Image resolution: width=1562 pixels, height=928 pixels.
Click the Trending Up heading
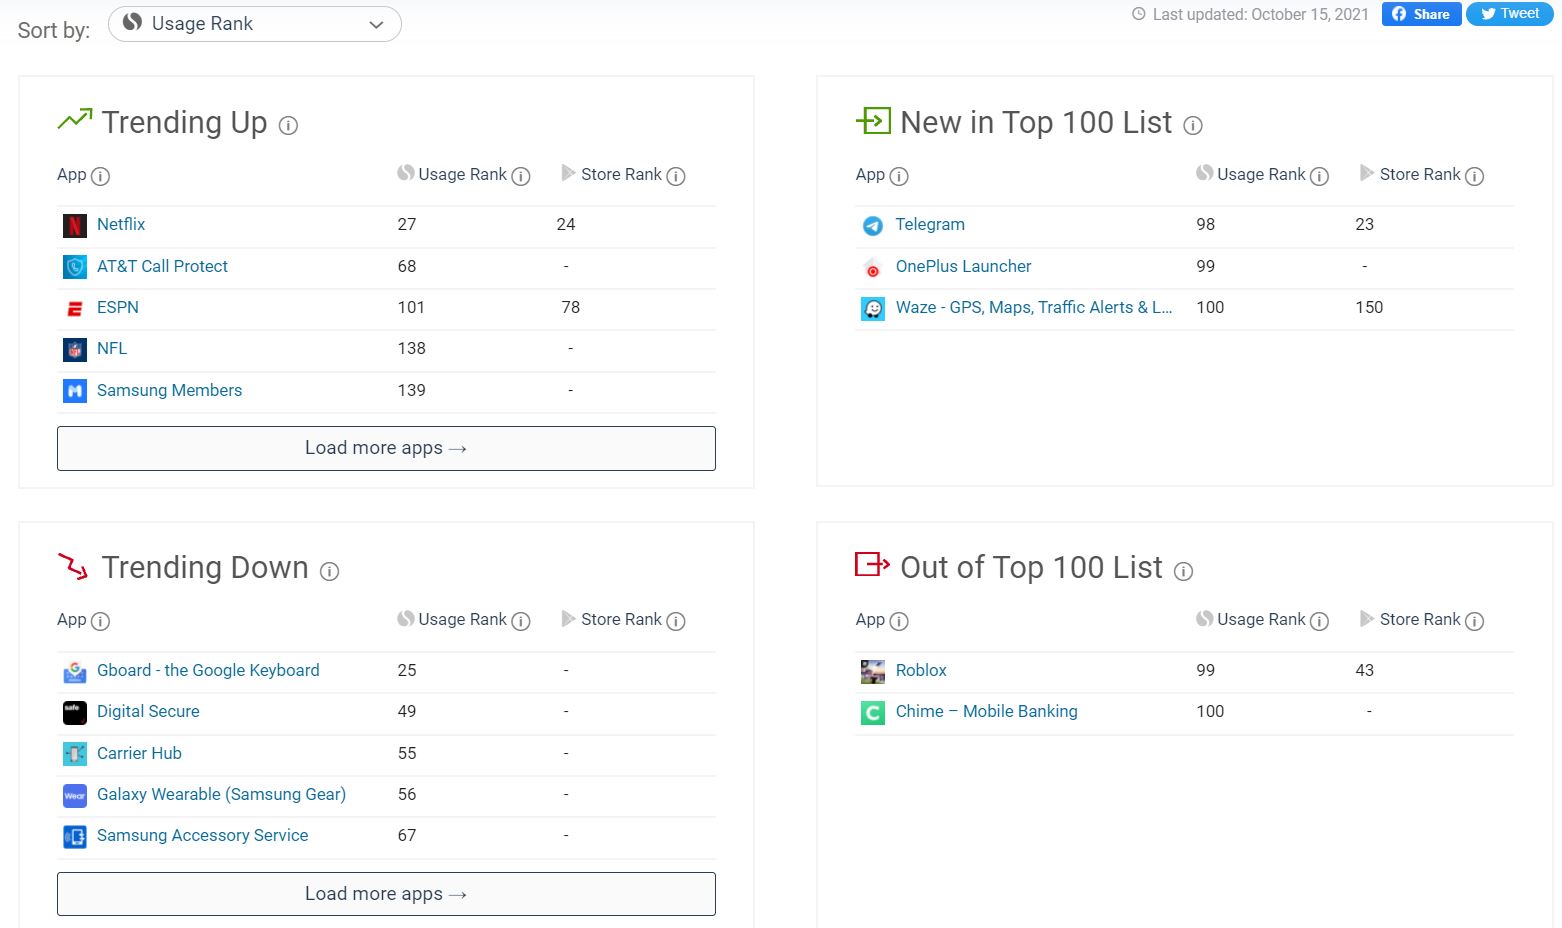tap(184, 122)
